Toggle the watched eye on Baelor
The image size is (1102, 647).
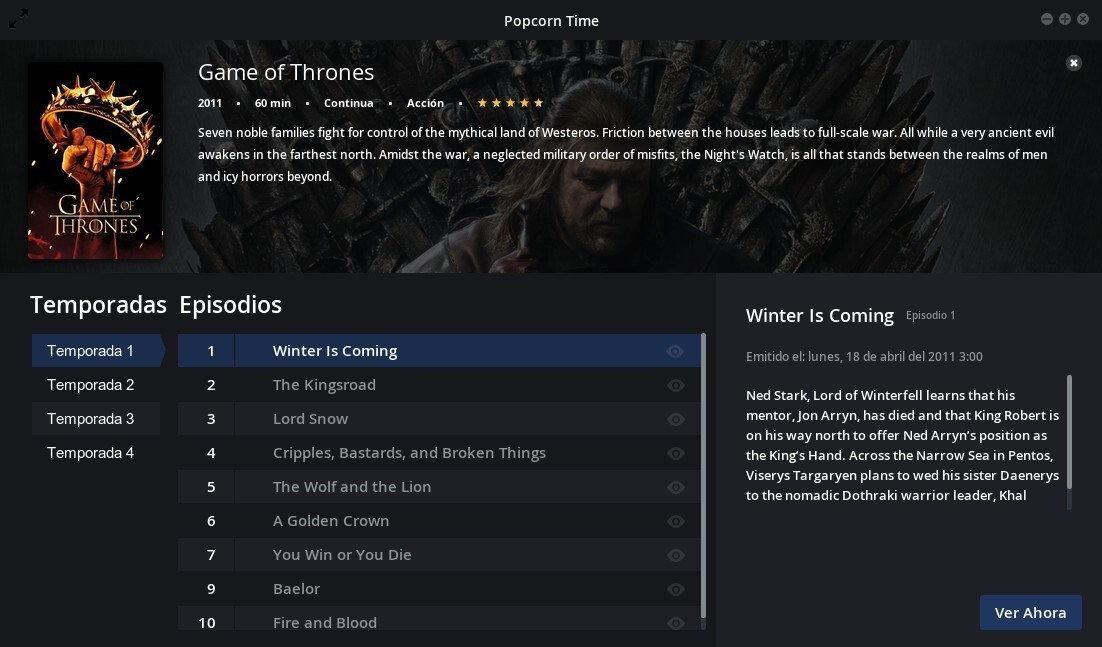click(675, 588)
